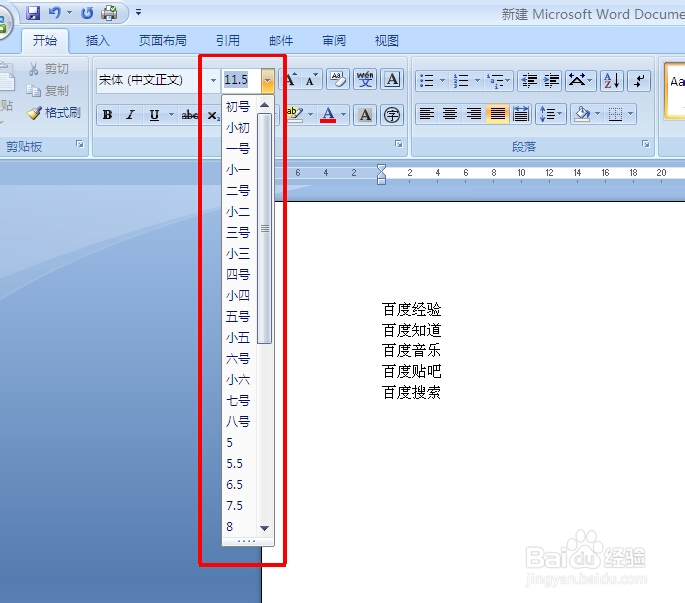Toggle Align Text Left

tap(426, 114)
